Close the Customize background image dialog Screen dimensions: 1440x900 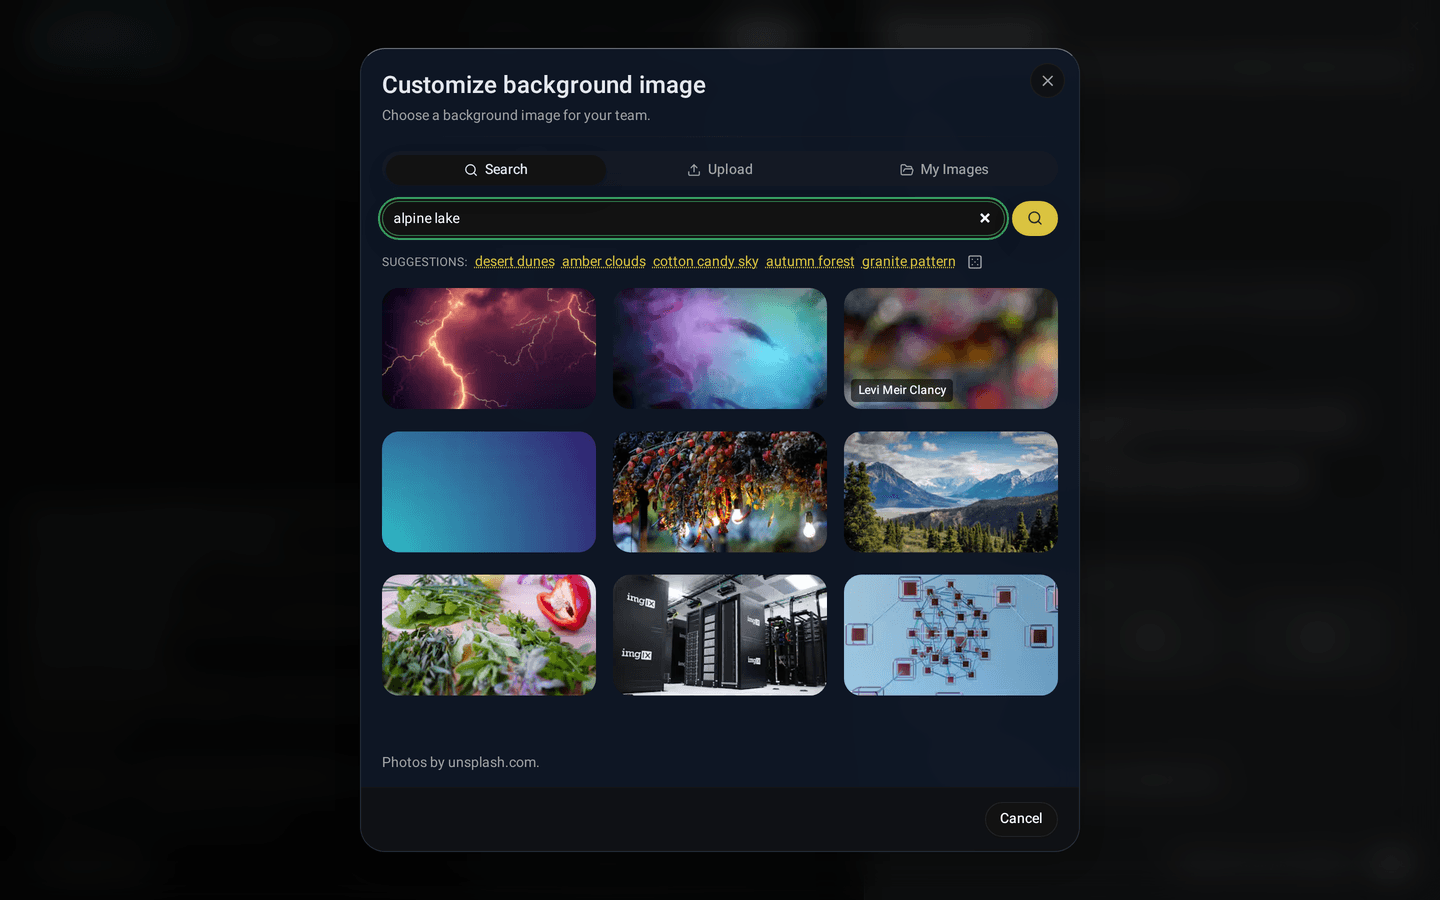(1047, 81)
